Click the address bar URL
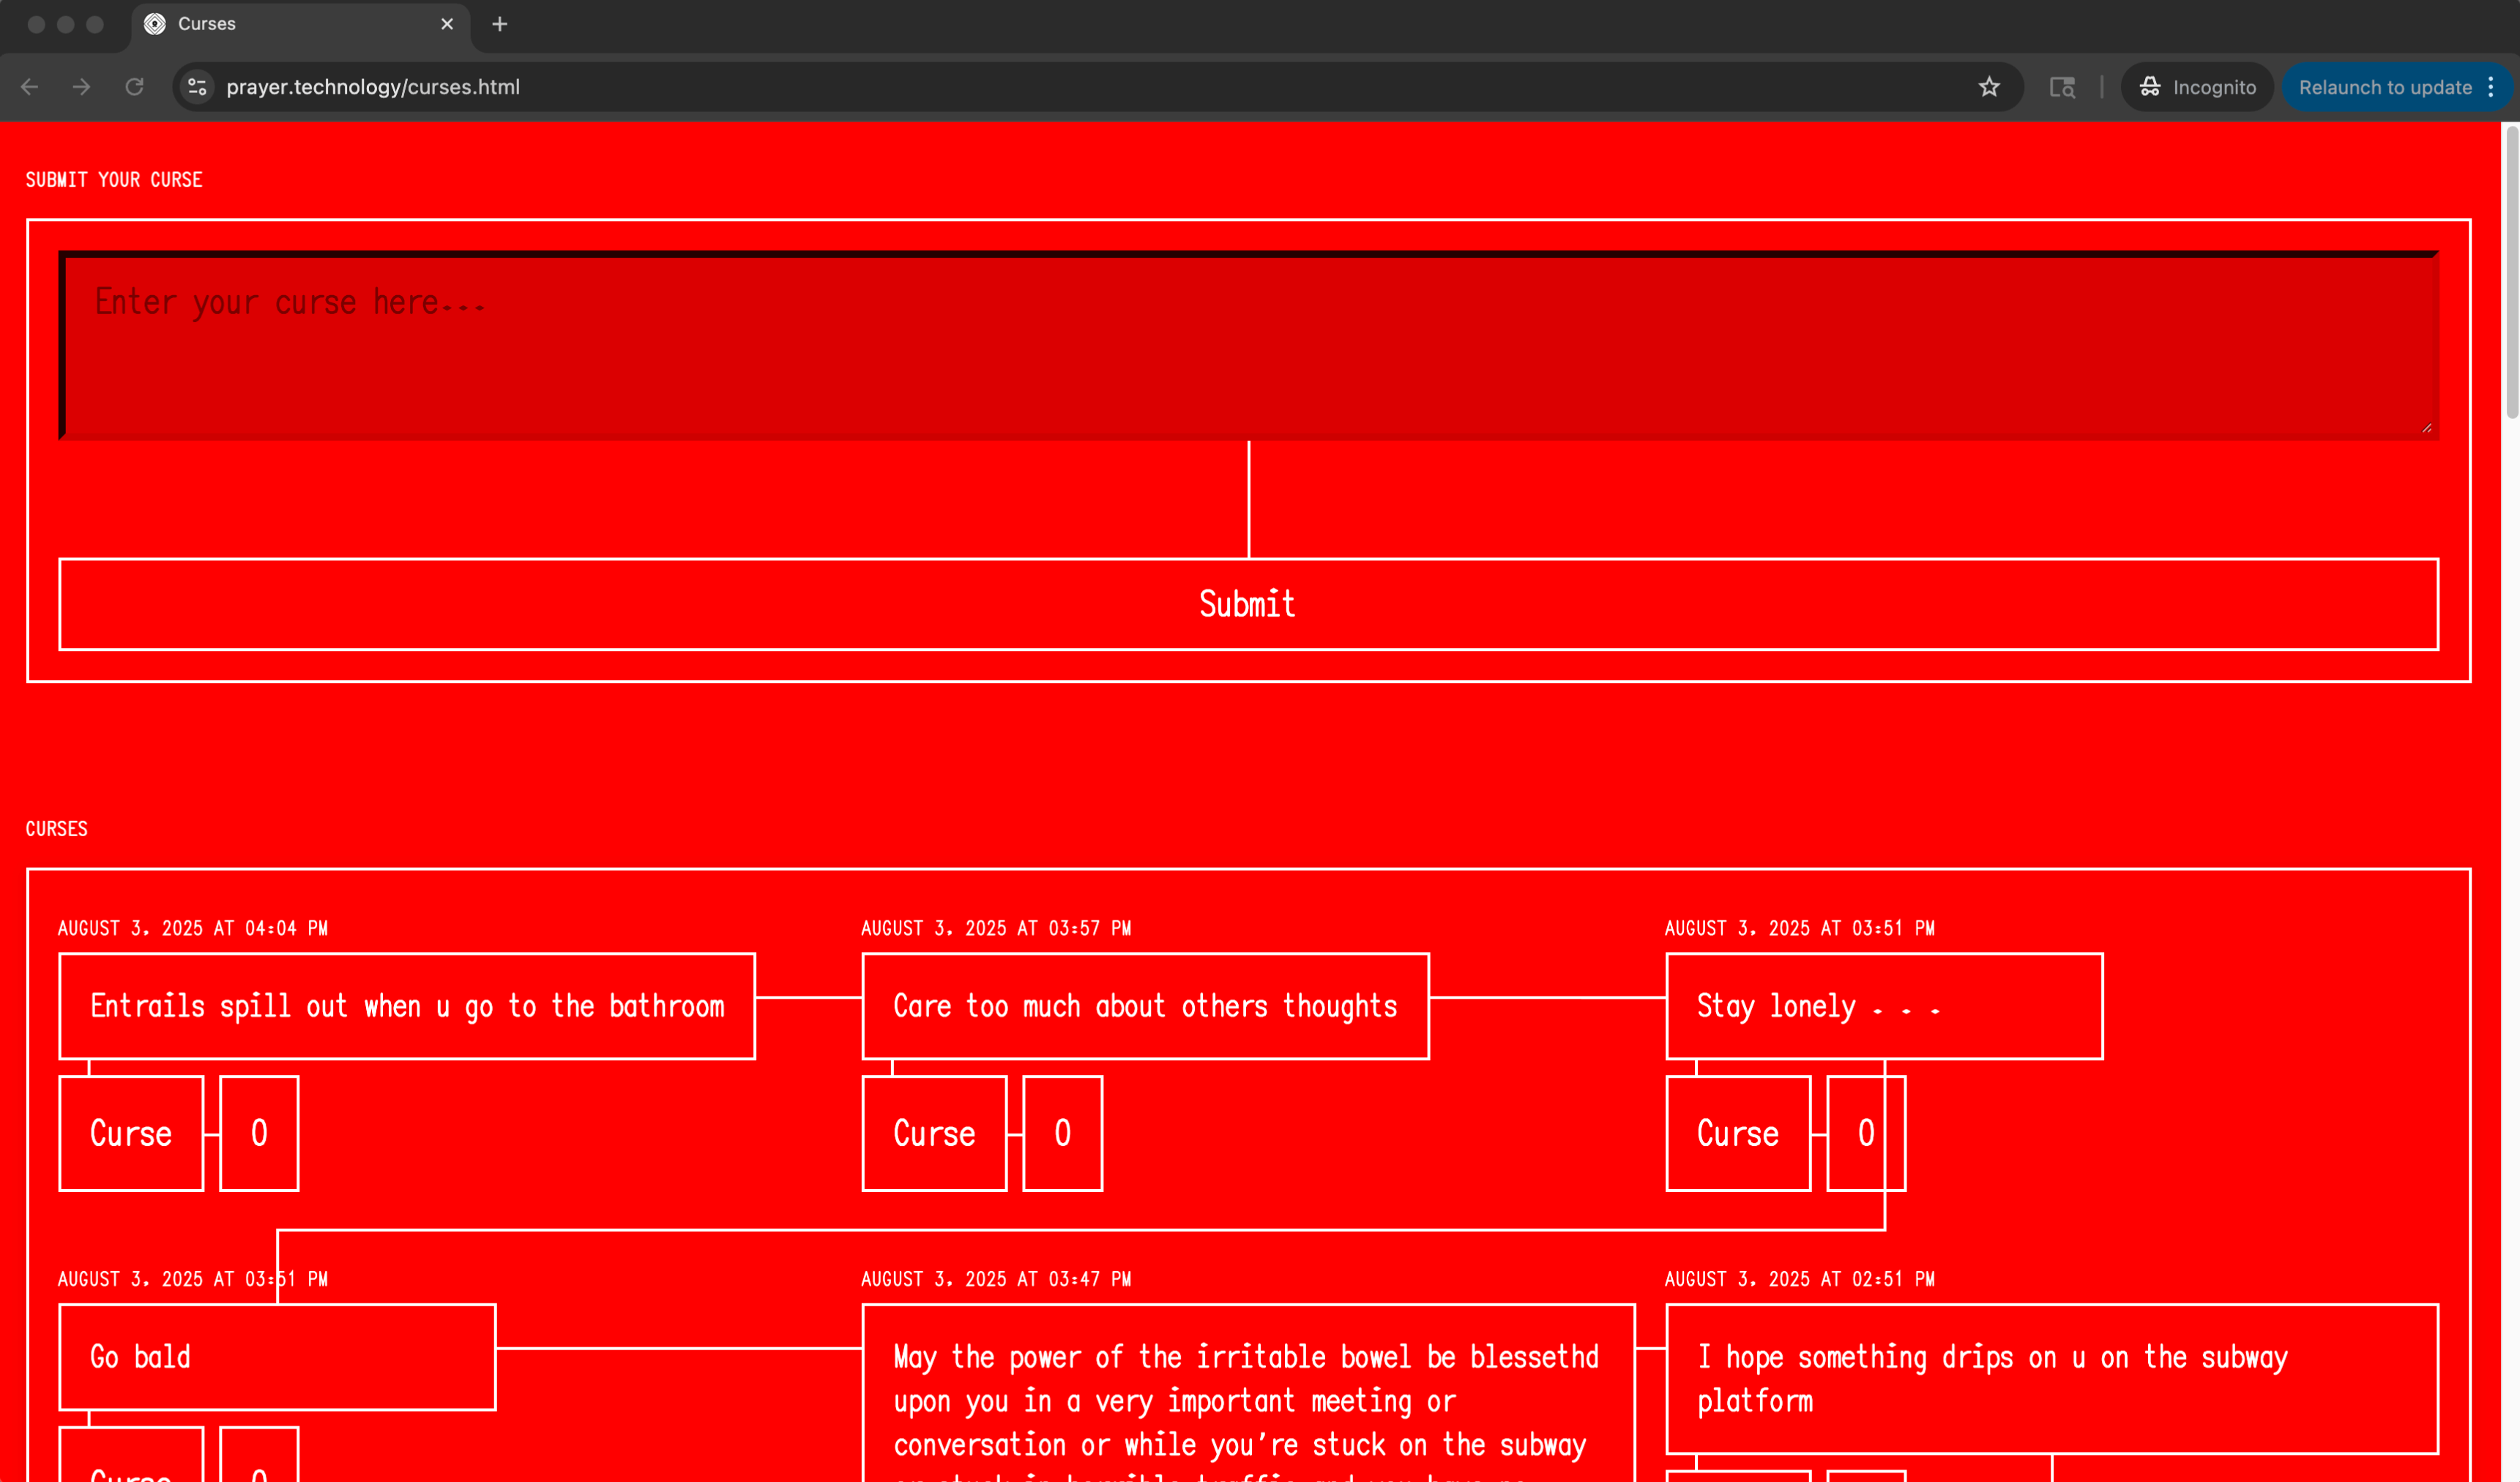The width and height of the screenshot is (2520, 1482). point(373,87)
